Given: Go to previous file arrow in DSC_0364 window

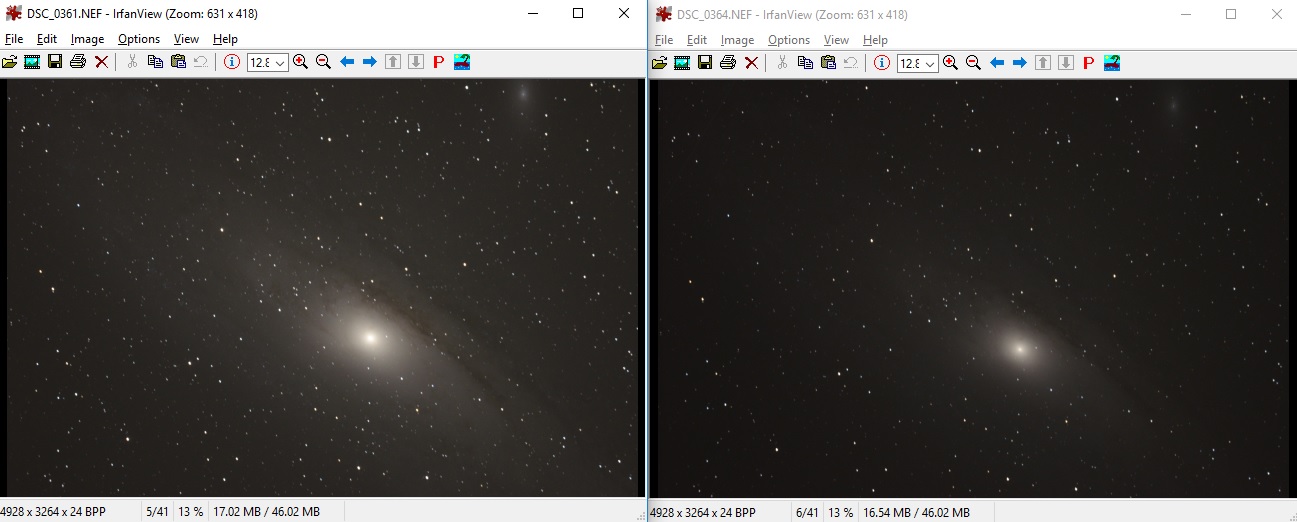Looking at the screenshot, I should [x=997, y=62].
